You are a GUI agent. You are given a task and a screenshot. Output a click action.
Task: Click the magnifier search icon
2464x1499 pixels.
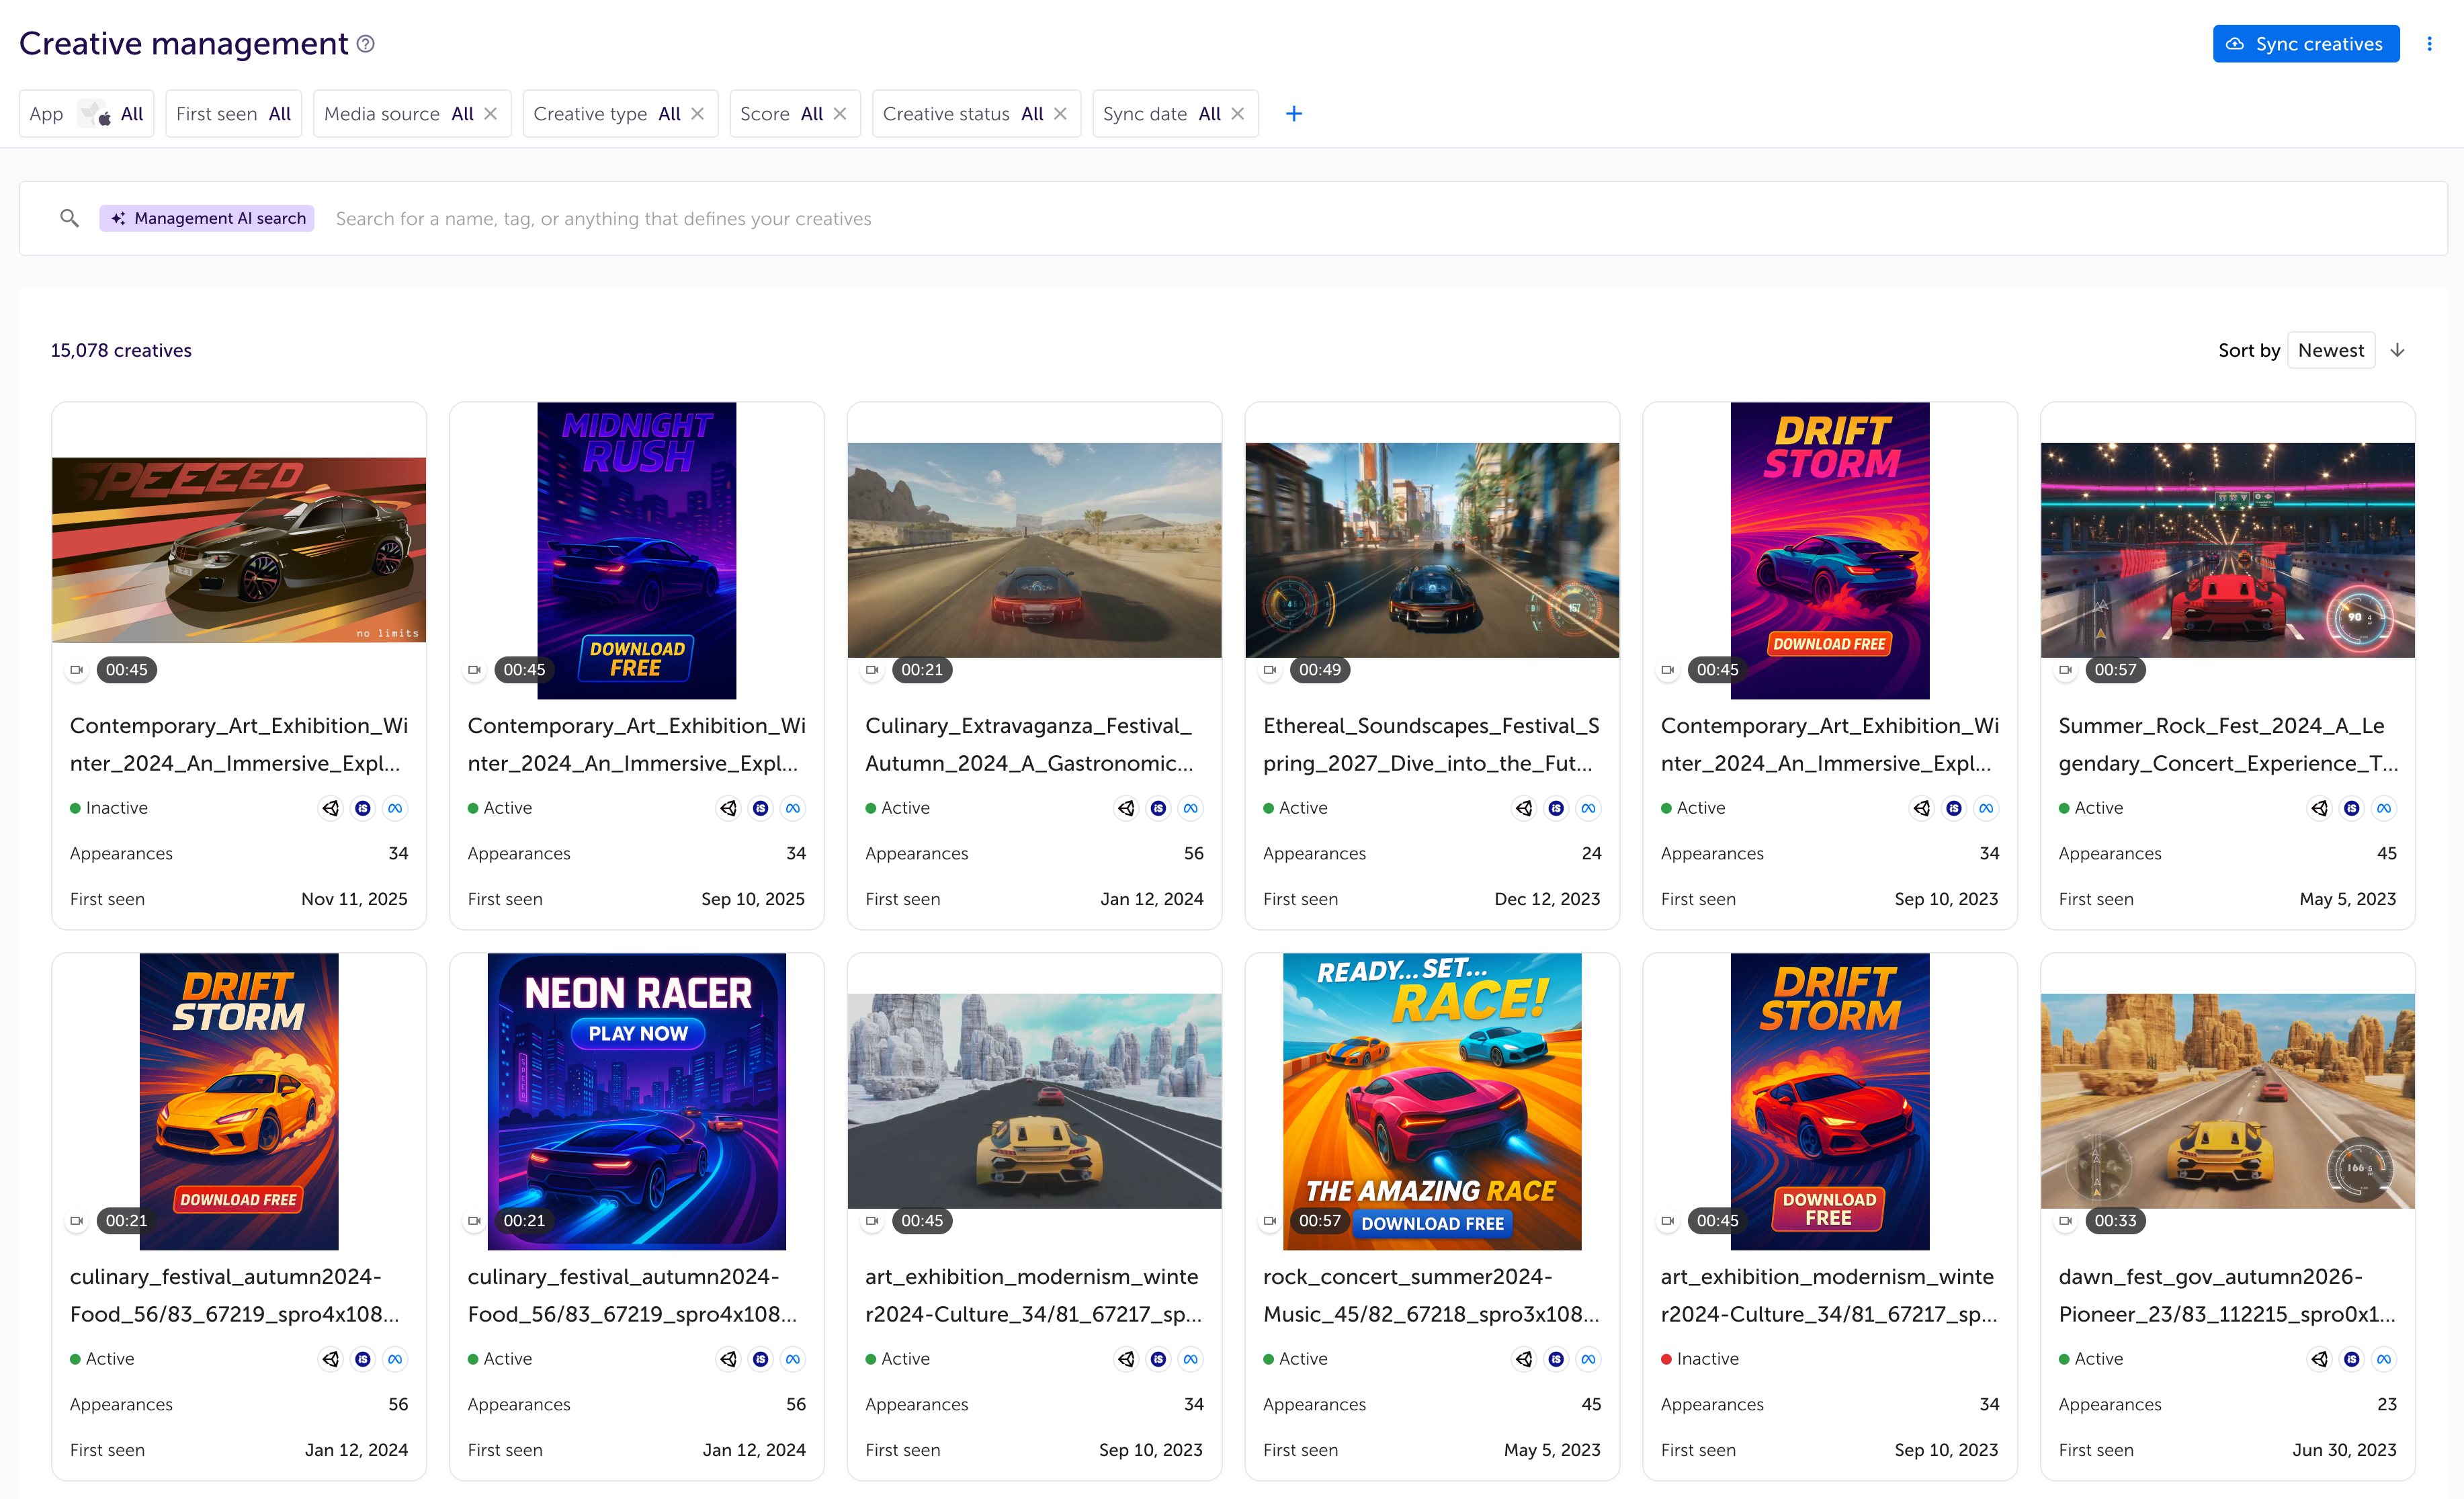(69, 218)
